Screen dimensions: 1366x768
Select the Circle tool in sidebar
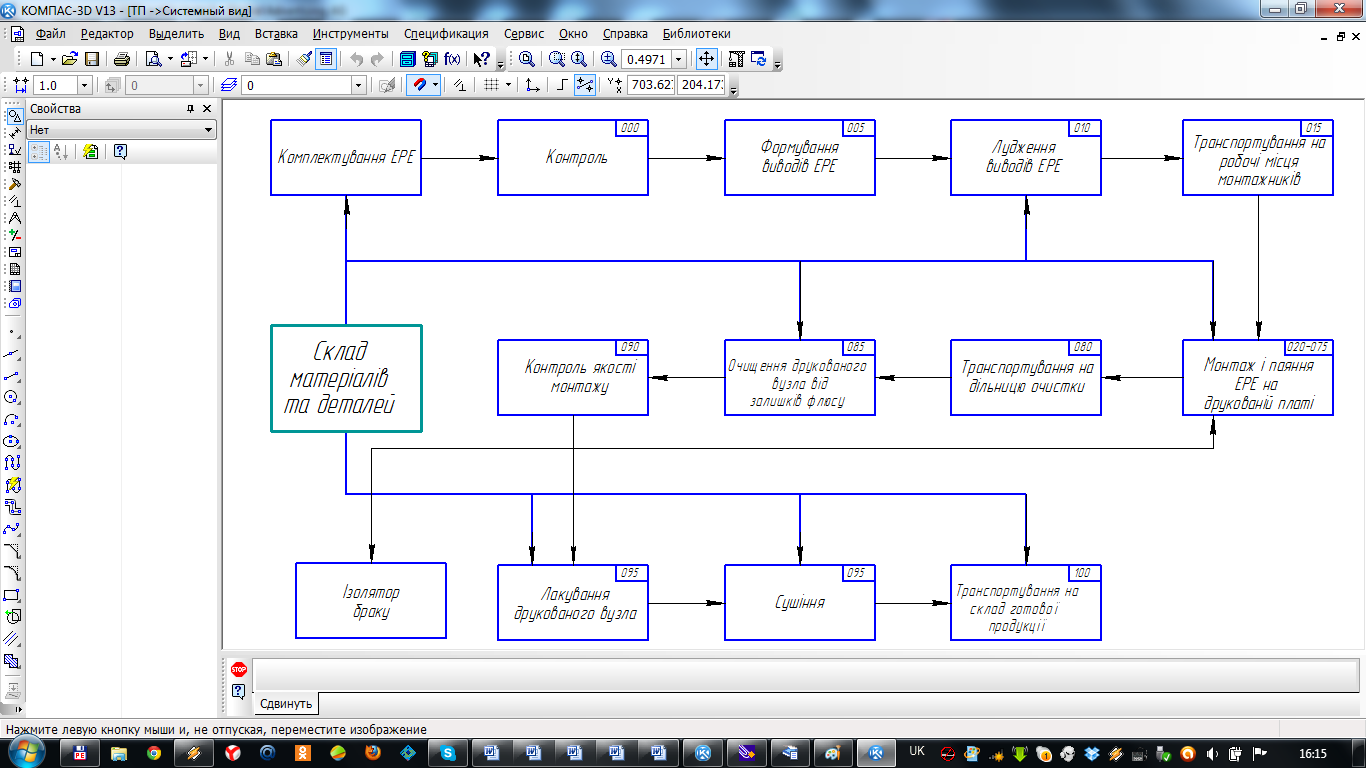13,397
